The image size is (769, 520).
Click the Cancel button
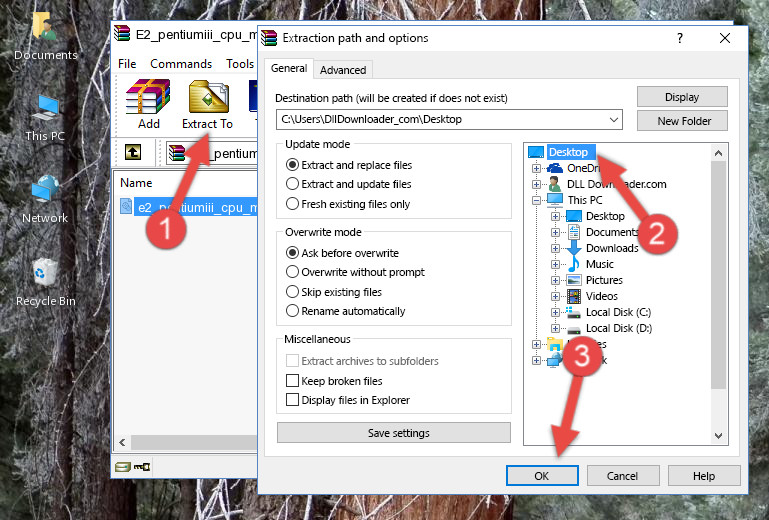click(x=622, y=476)
